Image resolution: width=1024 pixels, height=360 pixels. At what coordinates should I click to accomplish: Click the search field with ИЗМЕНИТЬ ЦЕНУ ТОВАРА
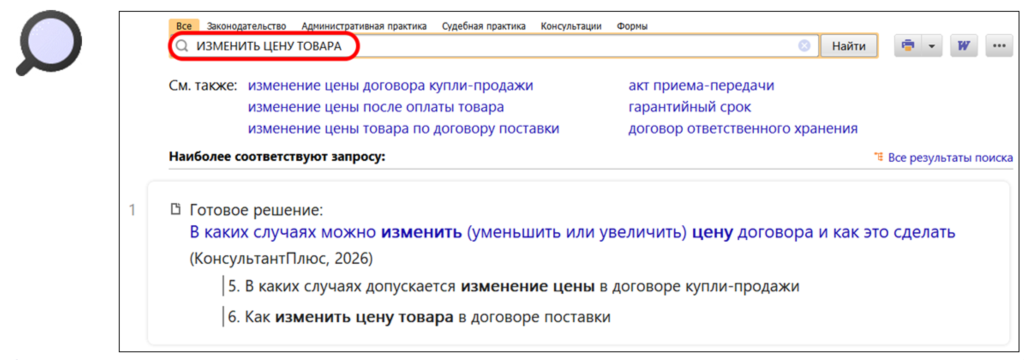(493, 46)
